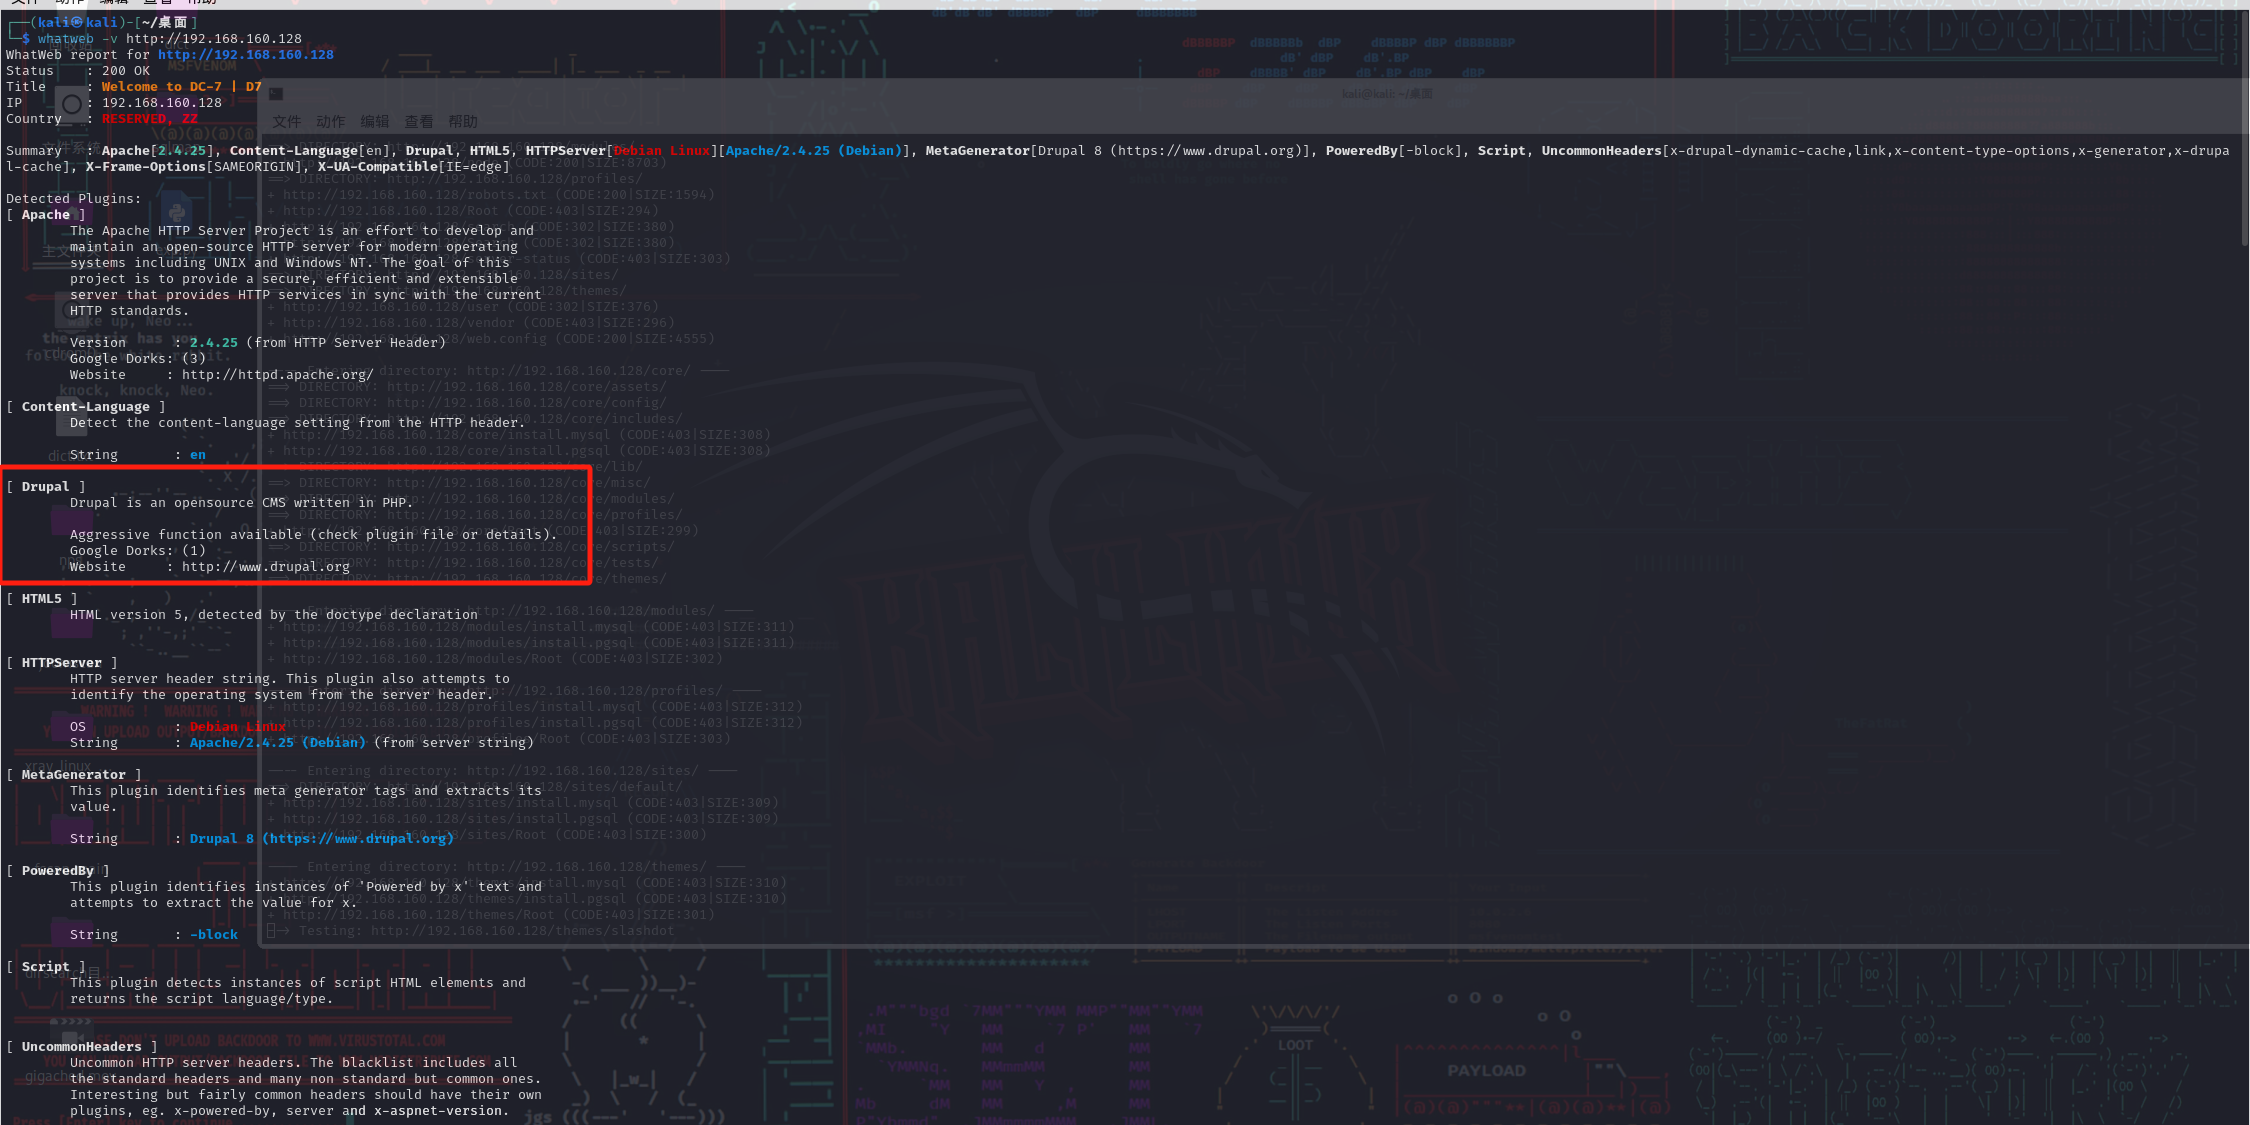Click background window title kali@kali: ~/桌面
The width and height of the screenshot is (2250, 1125).
click(x=1386, y=94)
